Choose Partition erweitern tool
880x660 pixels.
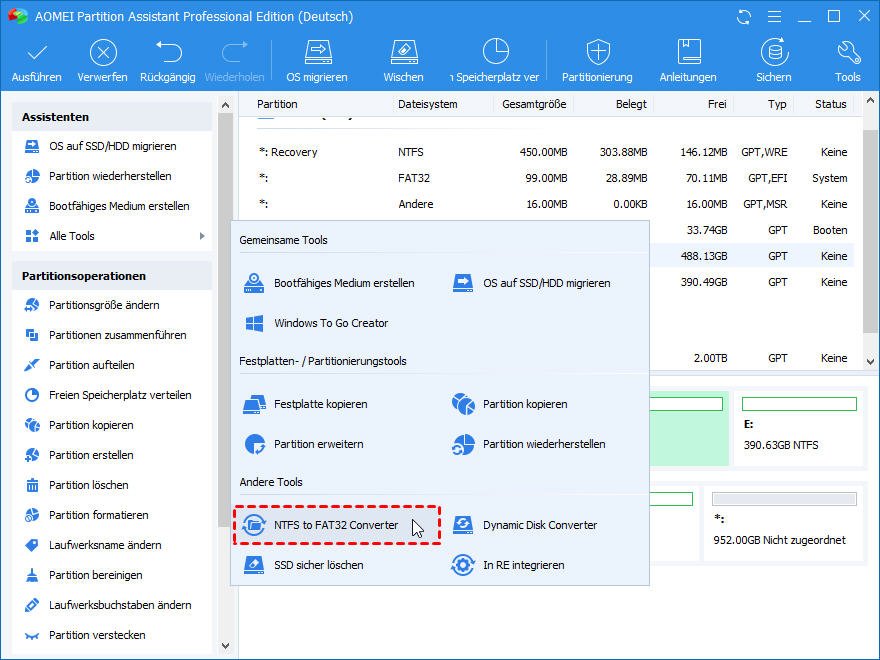[304, 444]
